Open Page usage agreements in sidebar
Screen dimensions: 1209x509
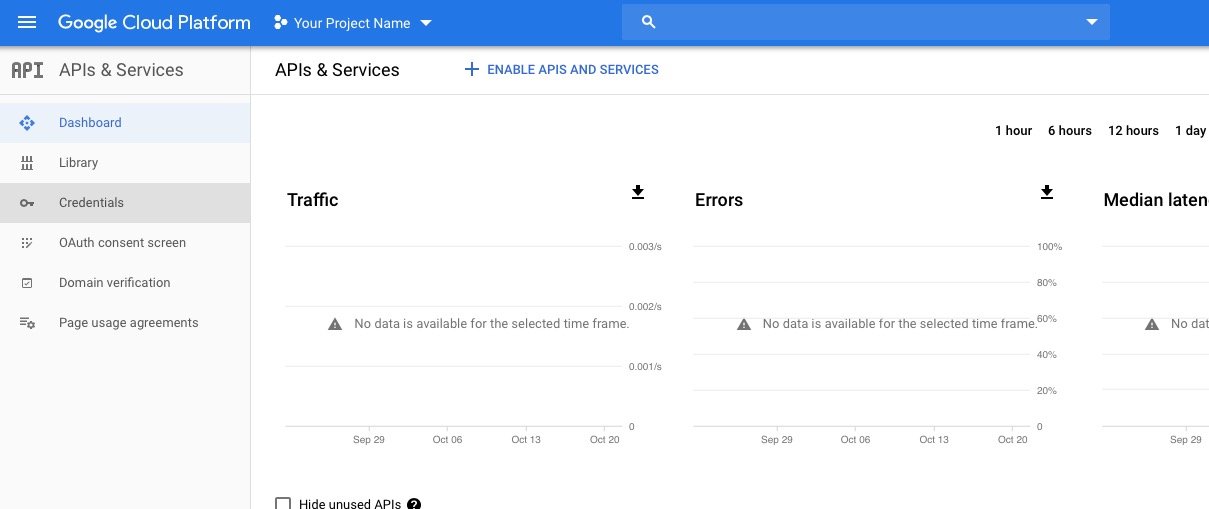(x=125, y=323)
